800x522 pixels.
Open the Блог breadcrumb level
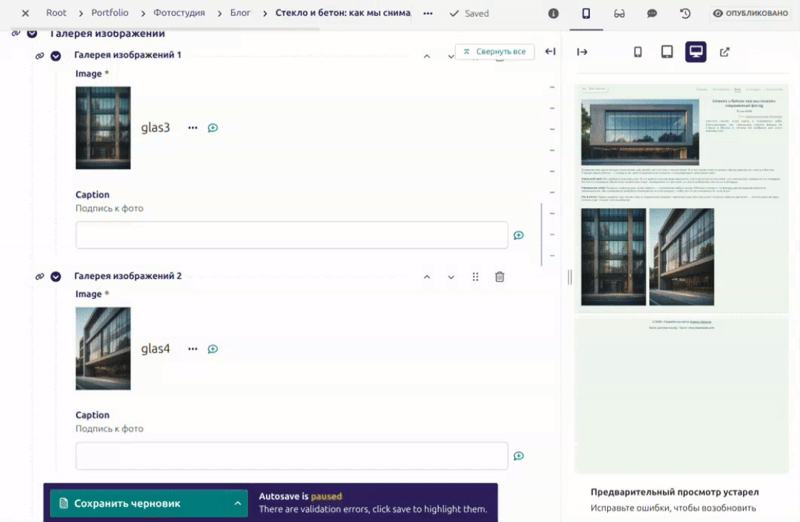point(240,13)
